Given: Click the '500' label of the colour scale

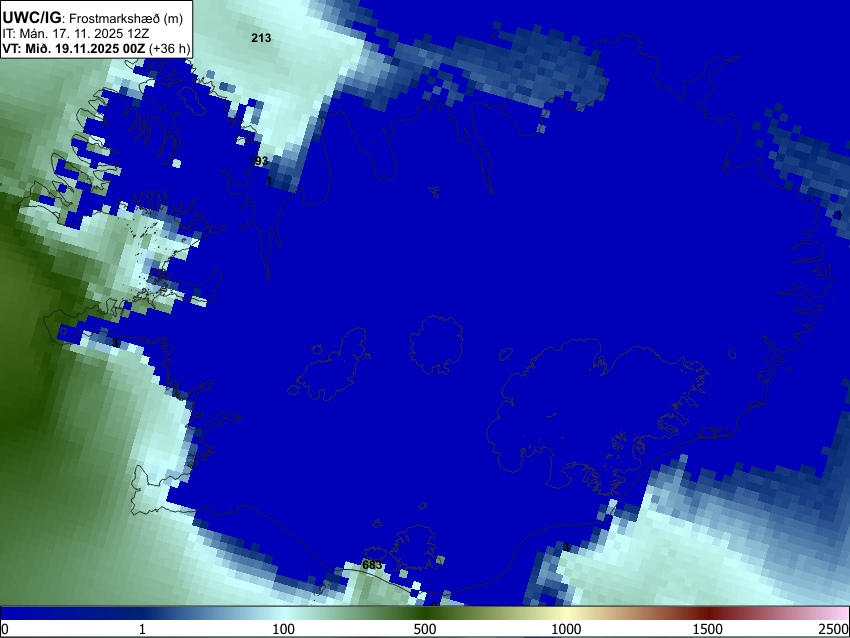Looking at the screenshot, I should (x=424, y=629).
